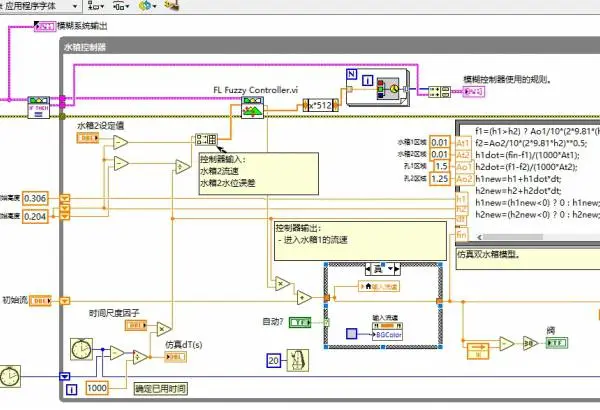Click the case structure selector terminal
600x410 pixels.
pos(326,322)
